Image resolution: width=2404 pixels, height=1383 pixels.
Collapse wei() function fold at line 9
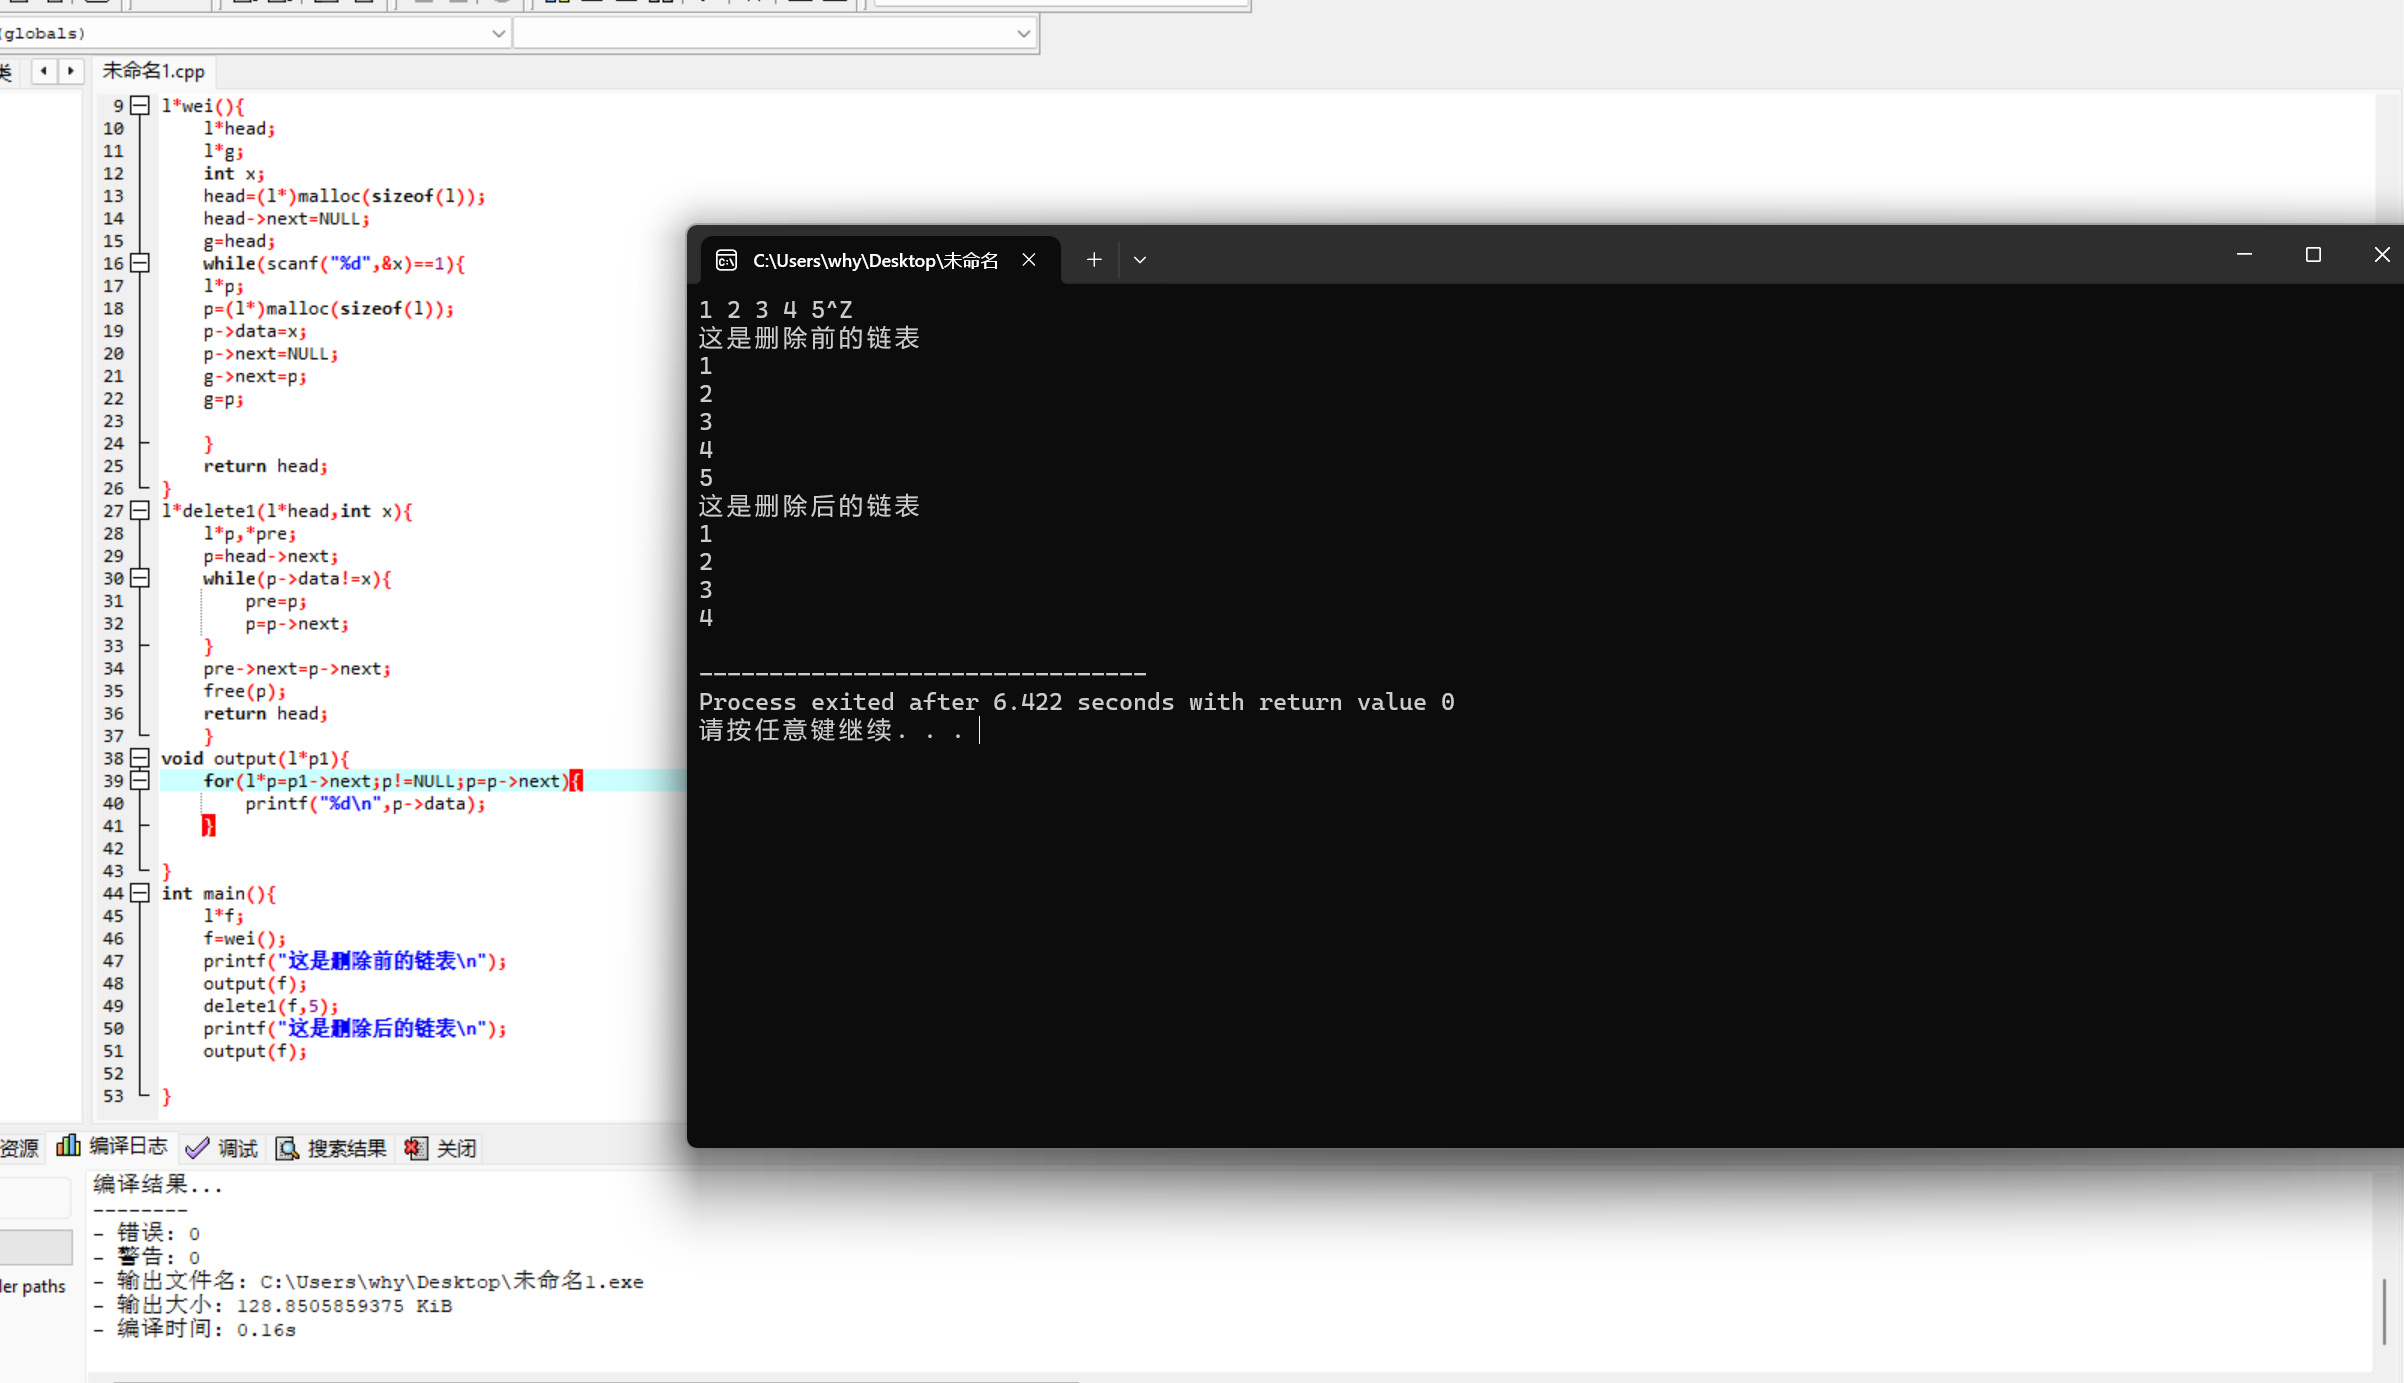[141, 105]
